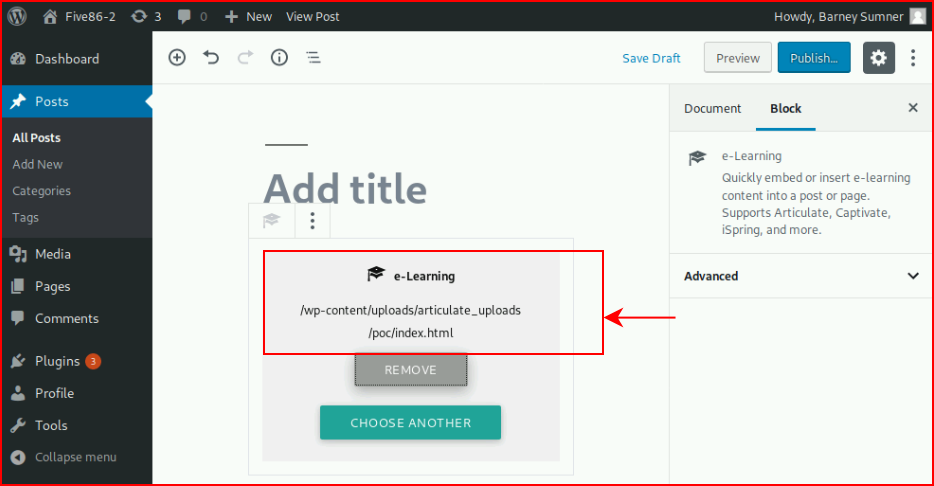
Task: Open the editor's more tools vertical dots
Action: point(913,58)
